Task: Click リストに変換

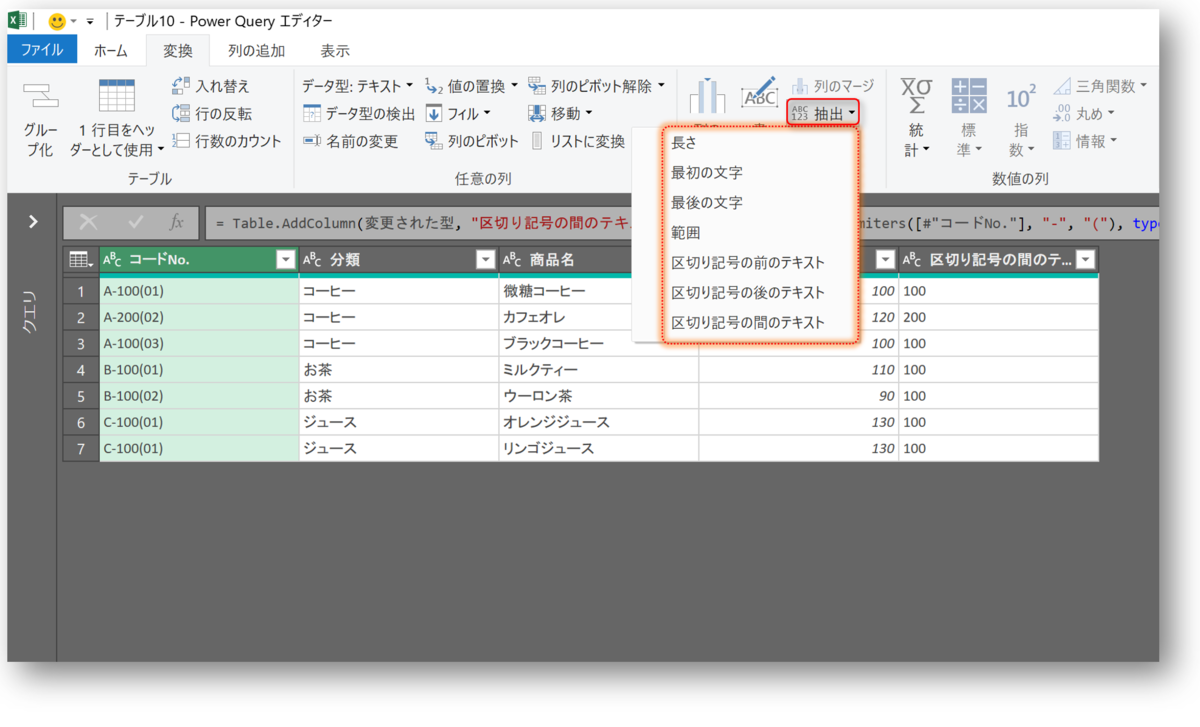Action: click(589, 141)
